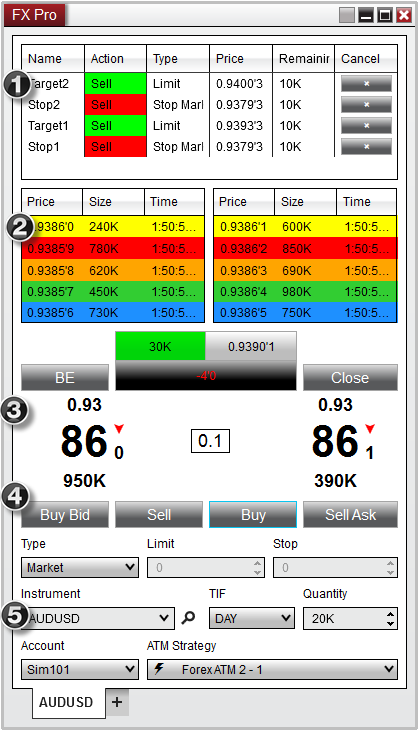Open the TIF dropdown showing DAY

pyautogui.click(x=252, y=618)
